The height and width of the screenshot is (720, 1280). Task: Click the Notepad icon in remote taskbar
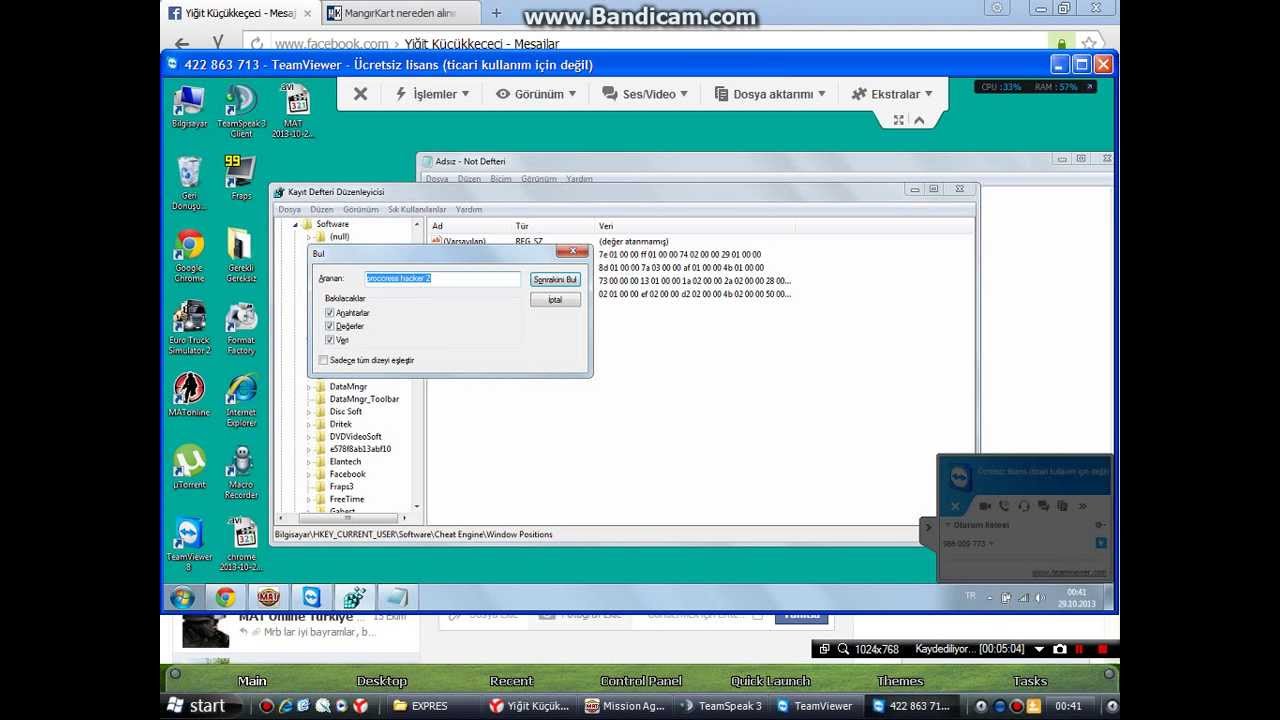pyautogui.click(x=398, y=598)
